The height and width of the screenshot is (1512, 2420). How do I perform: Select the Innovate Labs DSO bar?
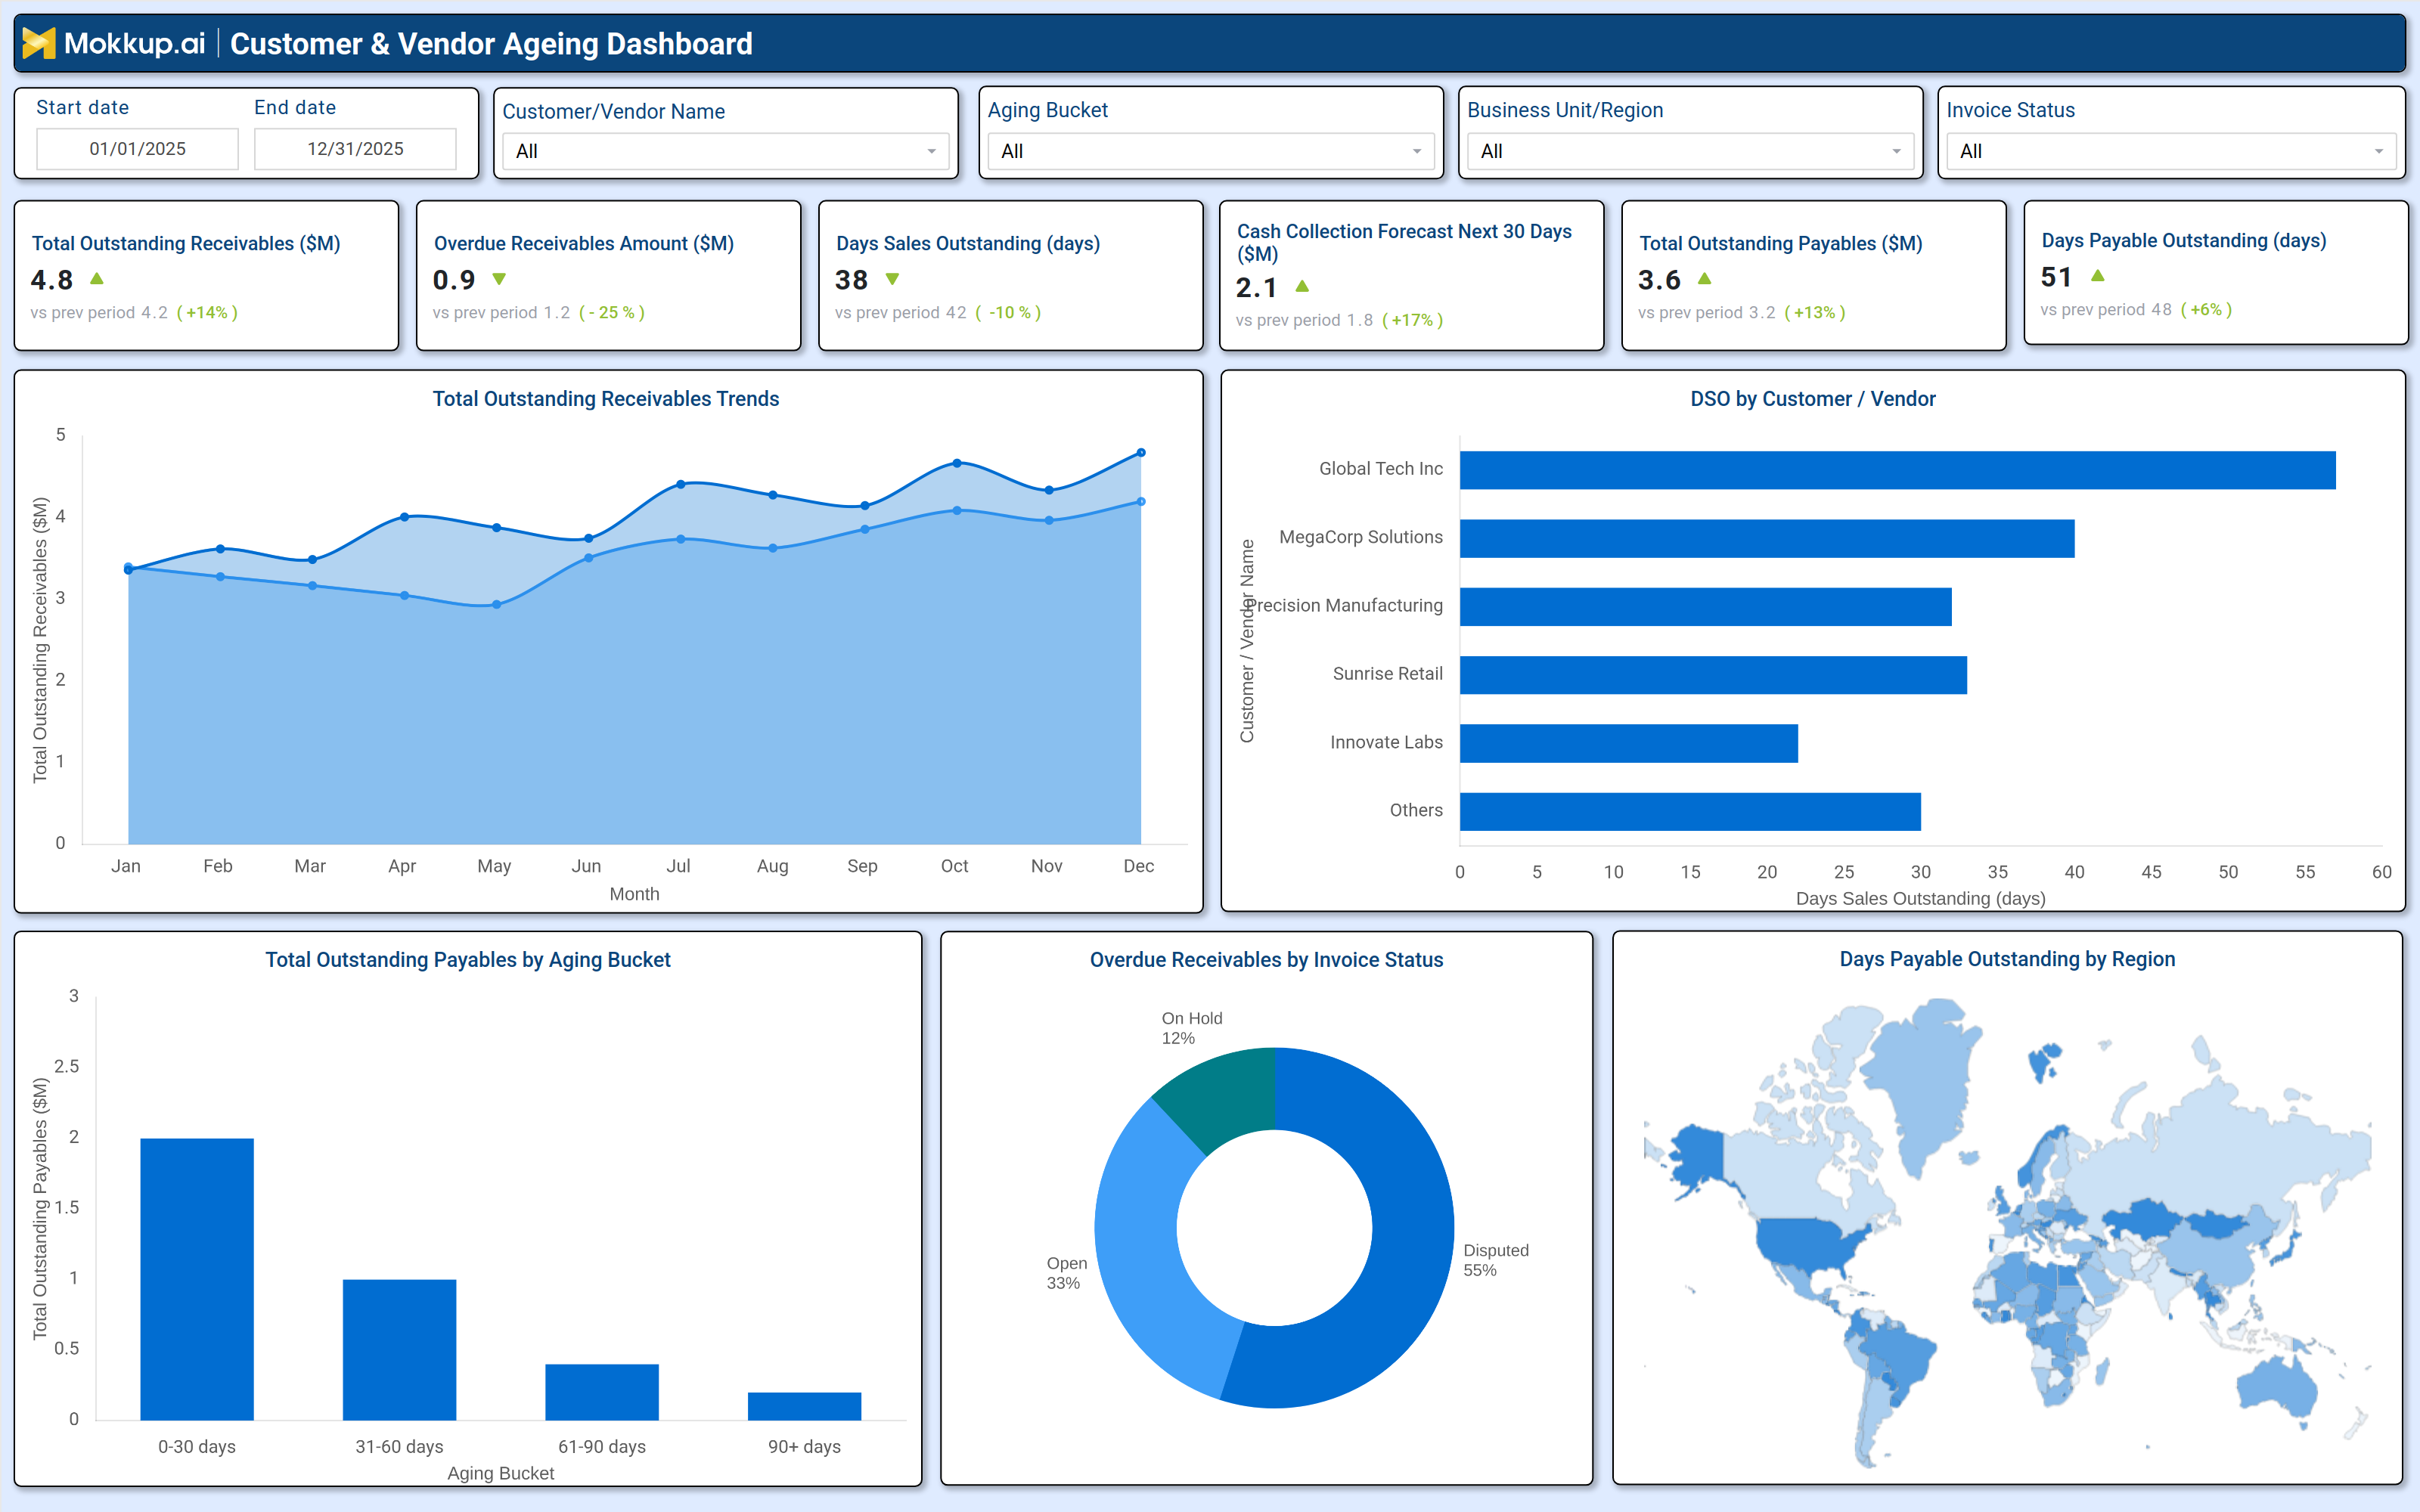pos(1629,743)
